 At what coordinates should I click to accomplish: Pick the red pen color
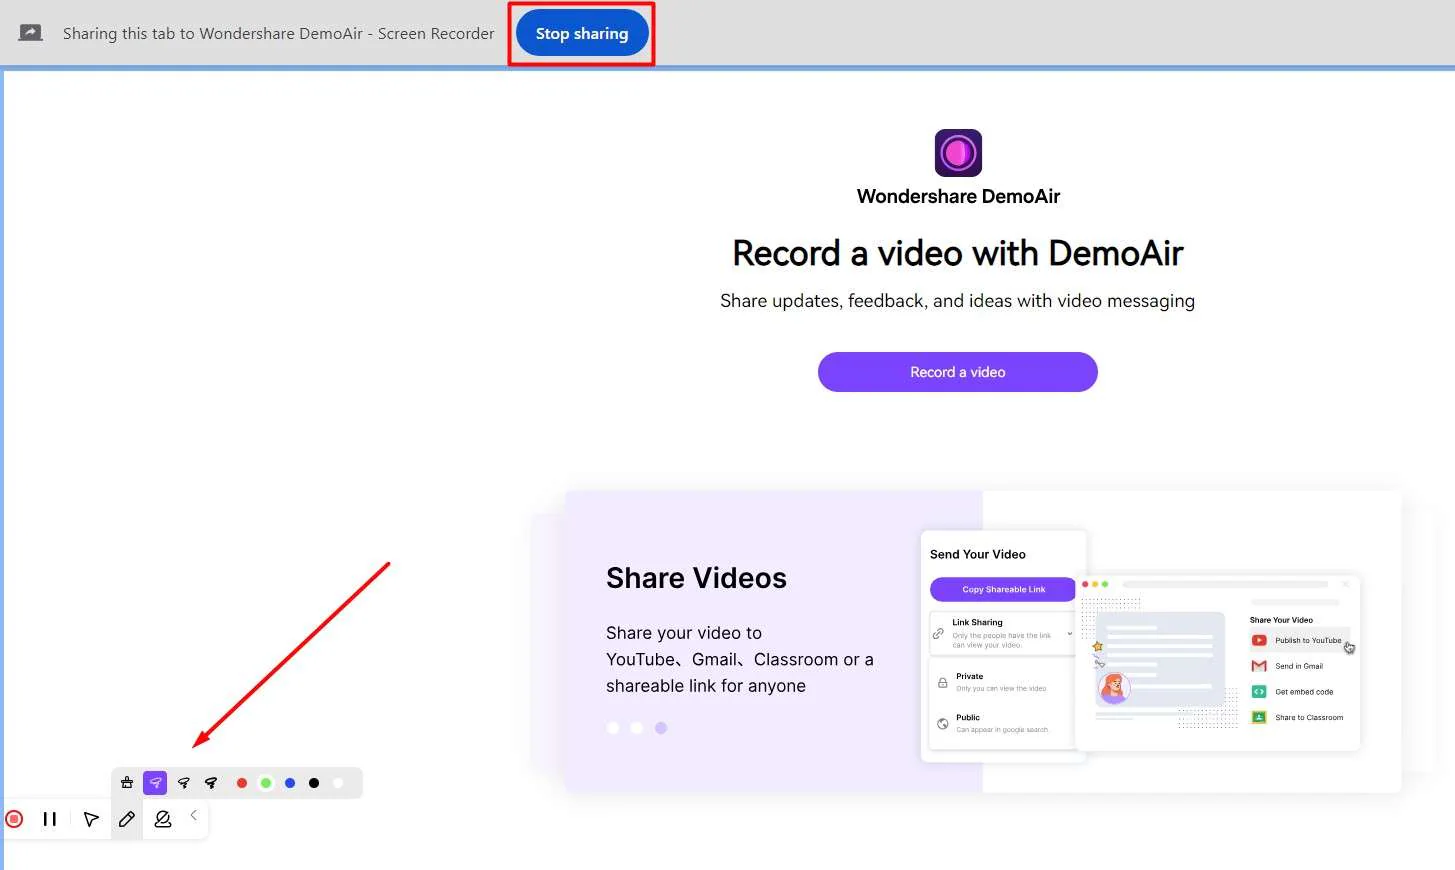click(241, 783)
